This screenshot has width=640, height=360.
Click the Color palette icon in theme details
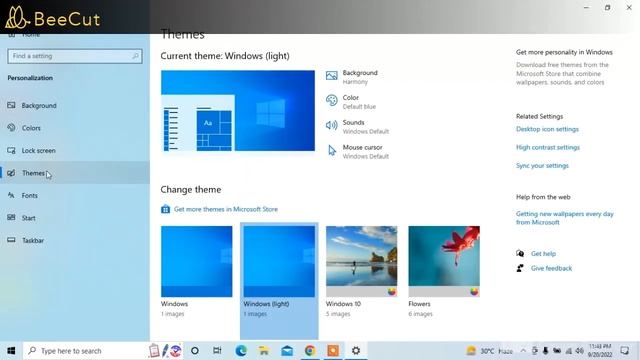coord(331,100)
